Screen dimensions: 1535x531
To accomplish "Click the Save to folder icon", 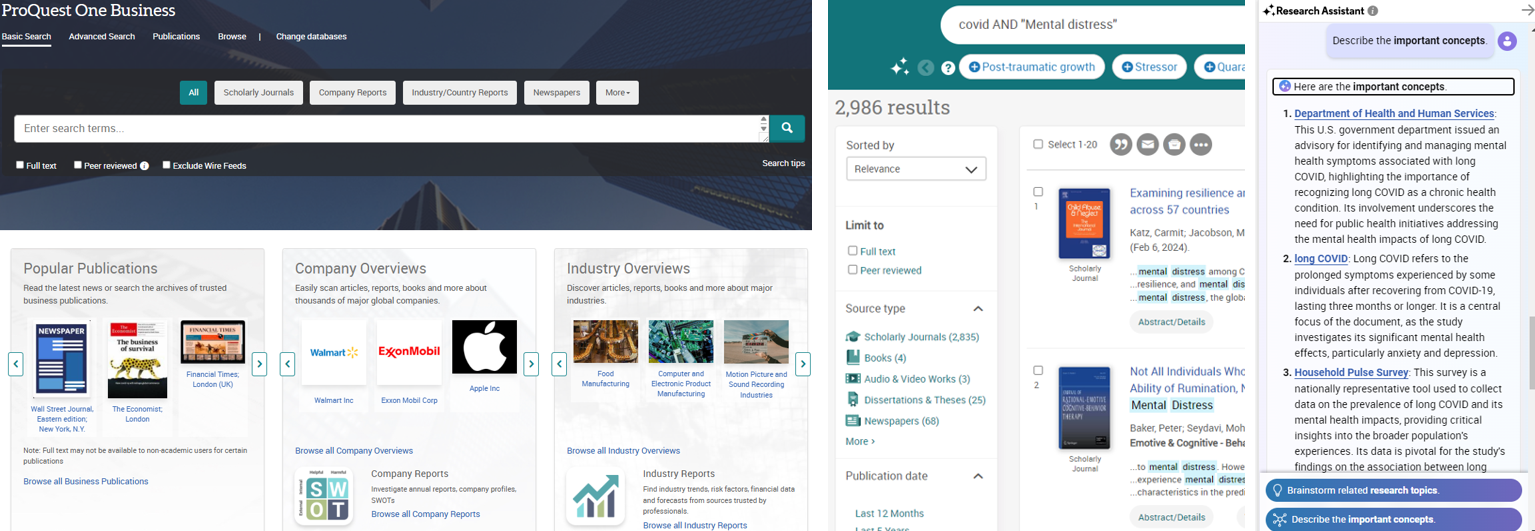I will click(x=1174, y=145).
